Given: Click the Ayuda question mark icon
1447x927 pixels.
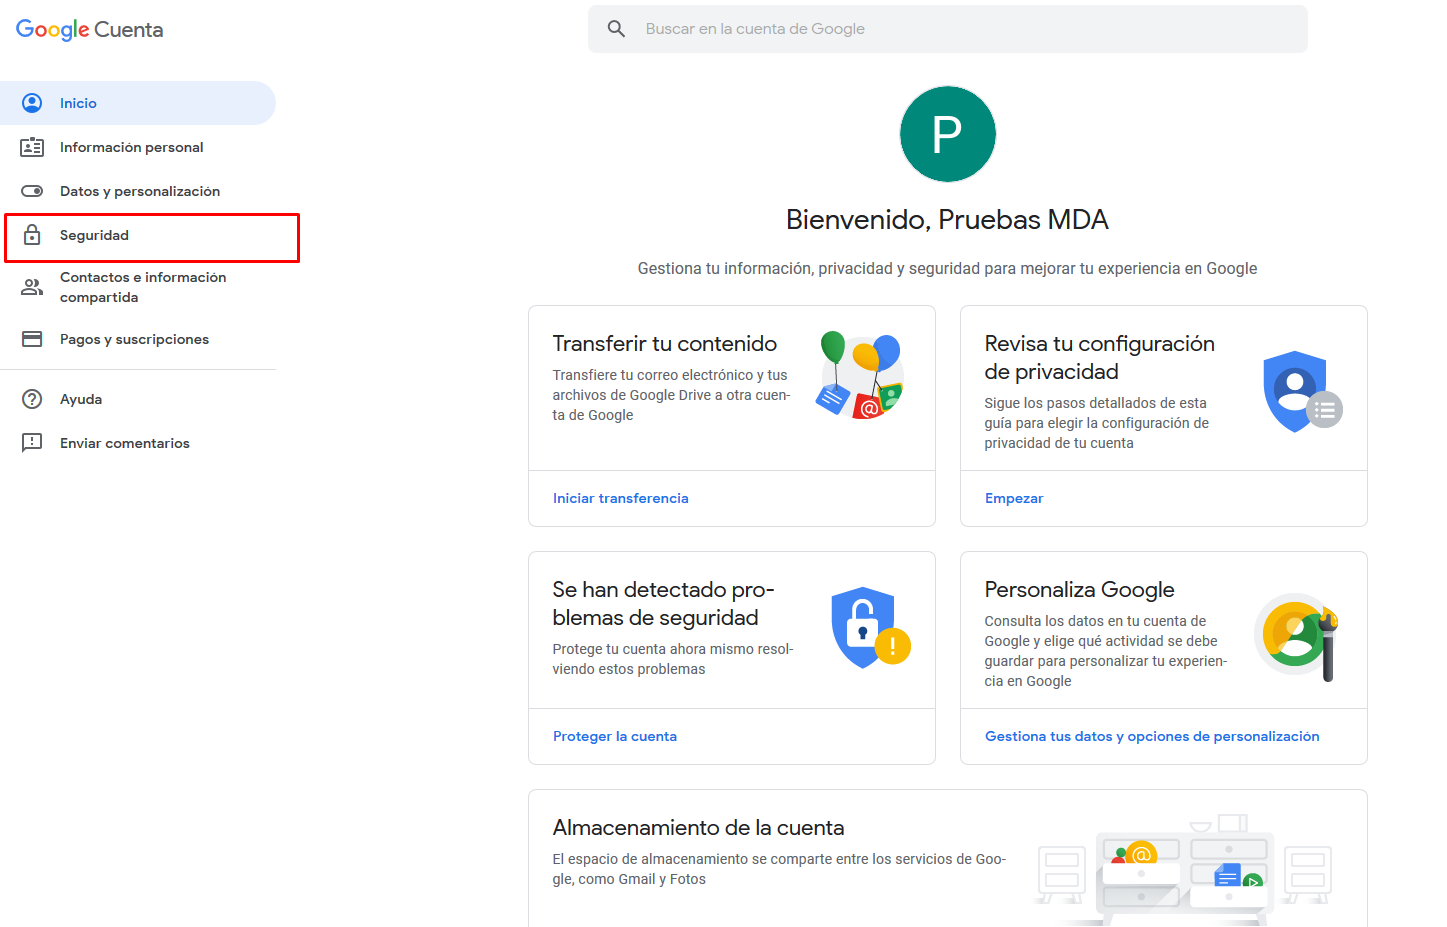Looking at the screenshot, I should 32,399.
